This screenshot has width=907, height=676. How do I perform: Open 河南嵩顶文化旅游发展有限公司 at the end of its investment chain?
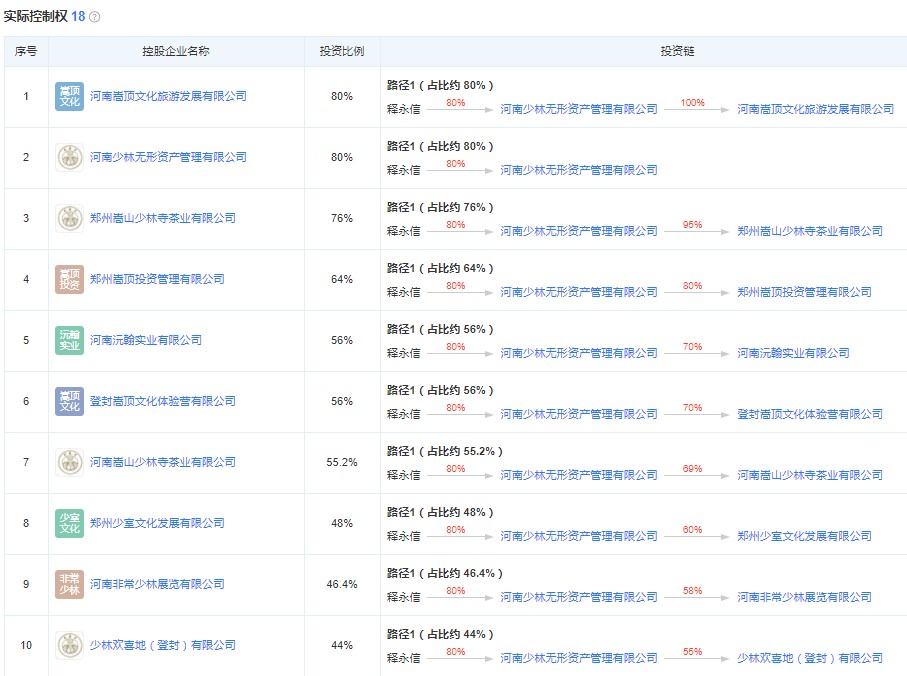[815, 109]
